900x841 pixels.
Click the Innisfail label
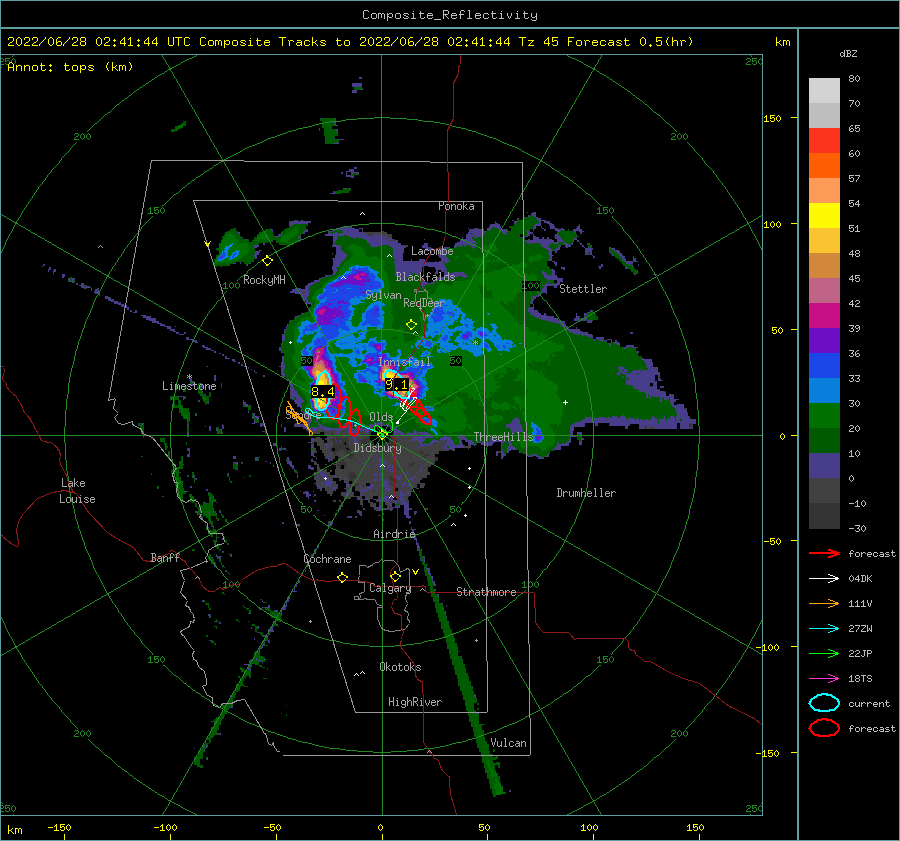click(x=404, y=362)
